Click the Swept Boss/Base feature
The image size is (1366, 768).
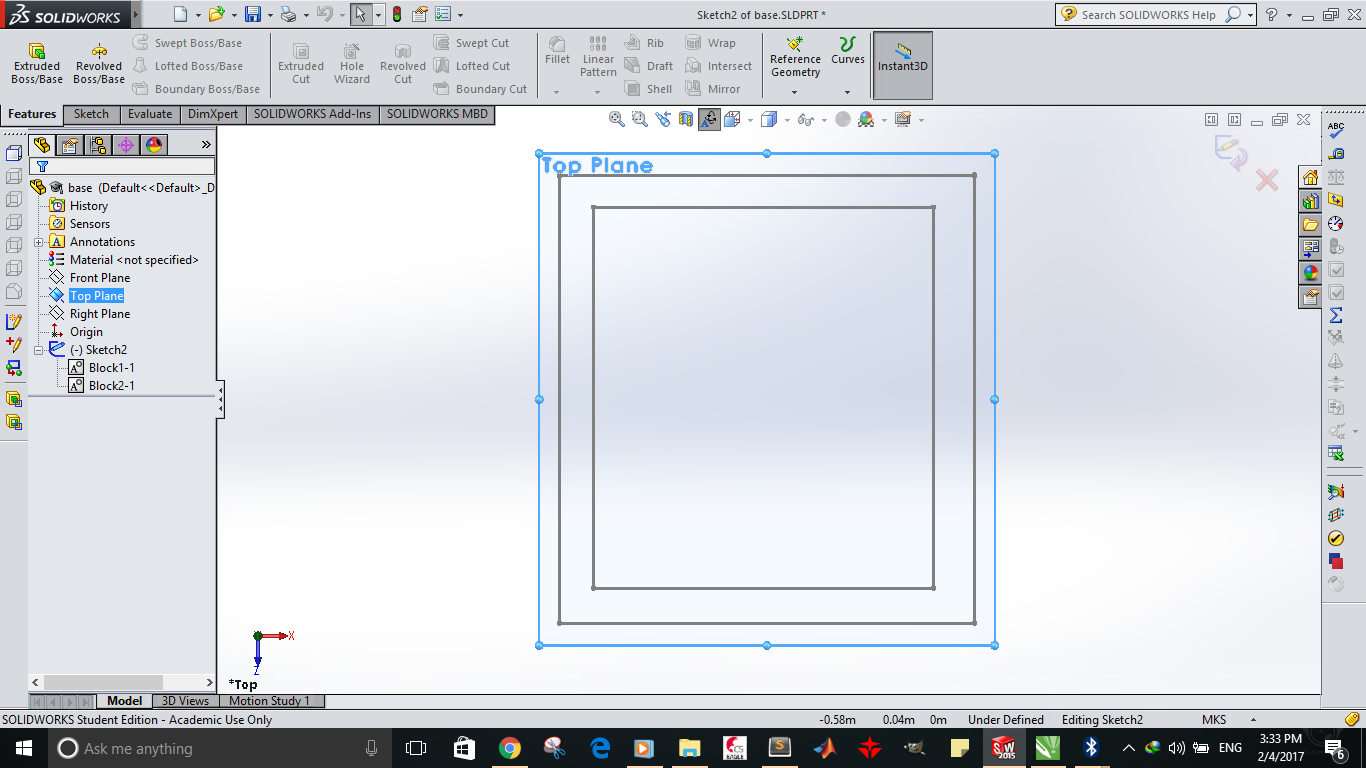coord(188,43)
